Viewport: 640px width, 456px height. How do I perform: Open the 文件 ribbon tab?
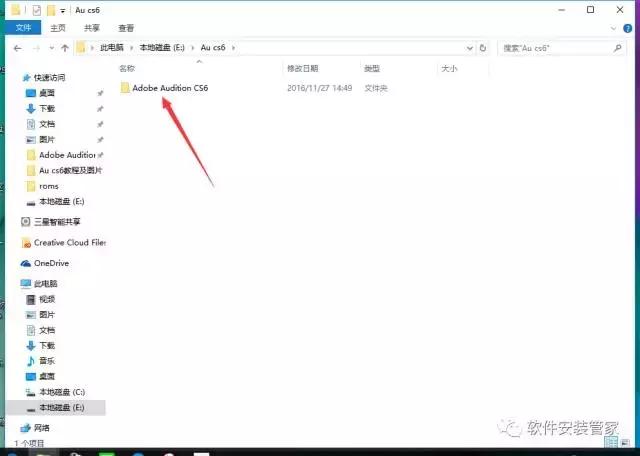point(23,28)
